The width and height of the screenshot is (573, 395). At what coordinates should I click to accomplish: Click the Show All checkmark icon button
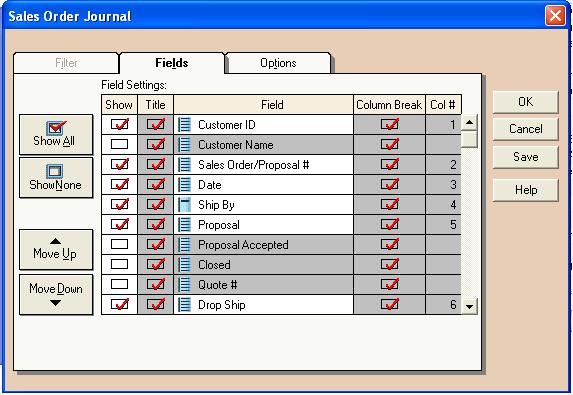56,134
